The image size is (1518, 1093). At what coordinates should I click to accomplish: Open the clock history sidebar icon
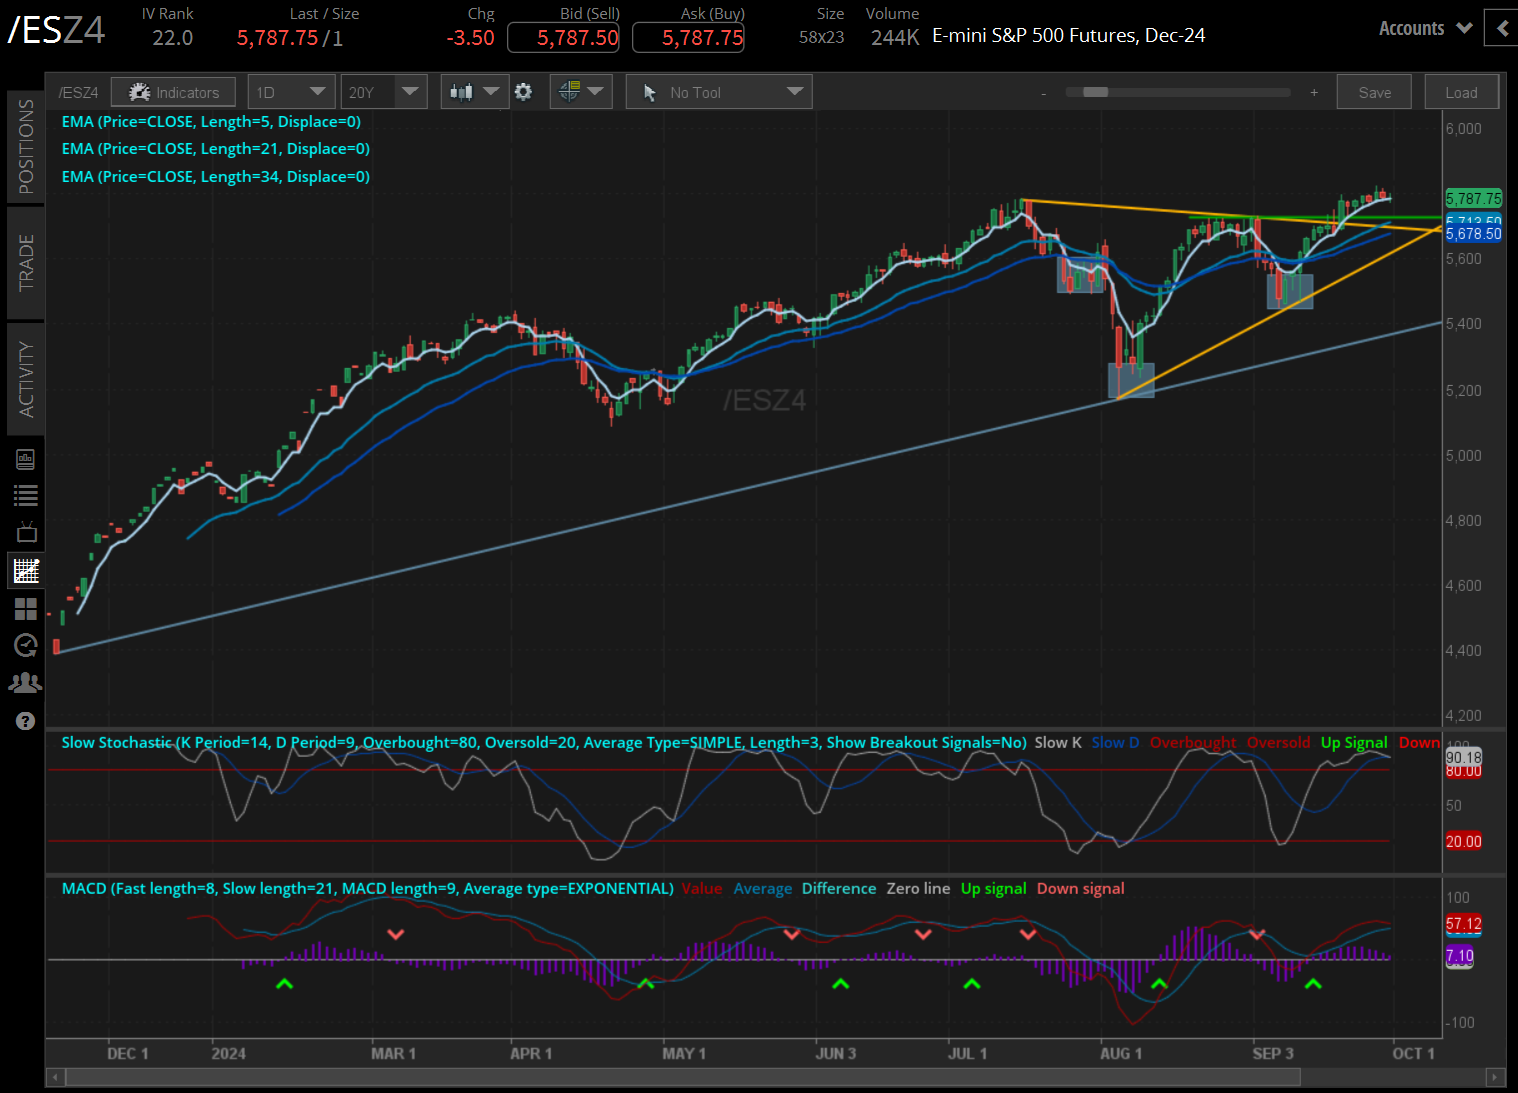(x=26, y=645)
